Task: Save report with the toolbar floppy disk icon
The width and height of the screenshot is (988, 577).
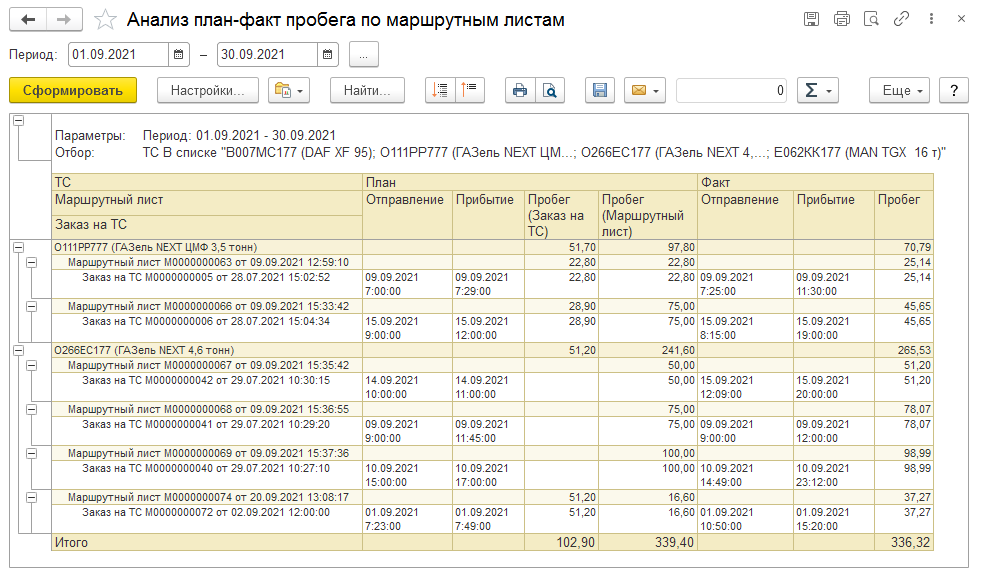Action: pyautogui.click(x=600, y=90)
